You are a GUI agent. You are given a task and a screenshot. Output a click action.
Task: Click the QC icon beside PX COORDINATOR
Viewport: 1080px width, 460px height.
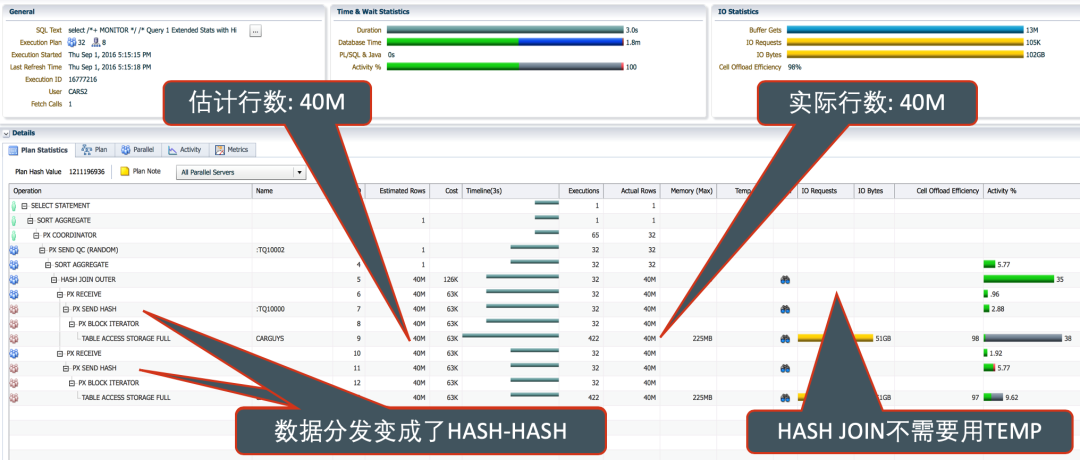point(13,236)
